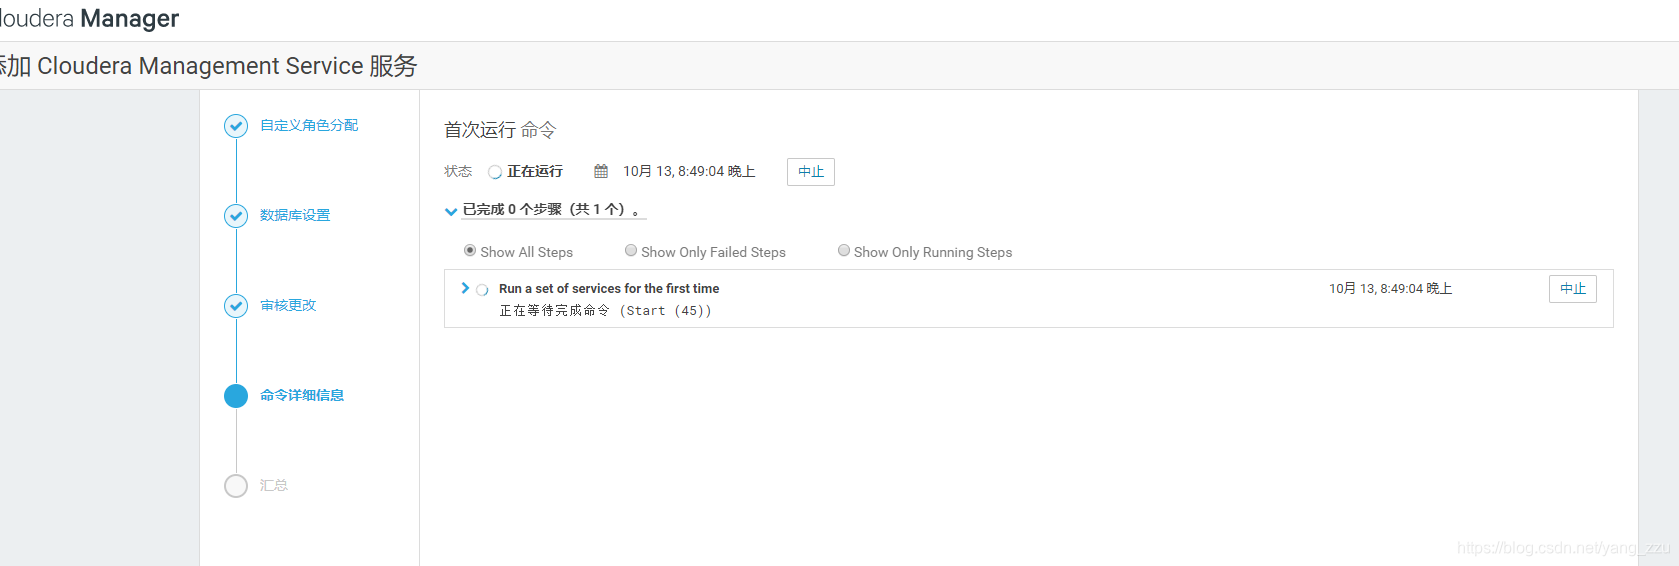Image resolution: width=1679 pixels, height=566 pixels.
Task: Click the 自定义角色分配 step checkmark circle
Action: [x=236, y=126]
